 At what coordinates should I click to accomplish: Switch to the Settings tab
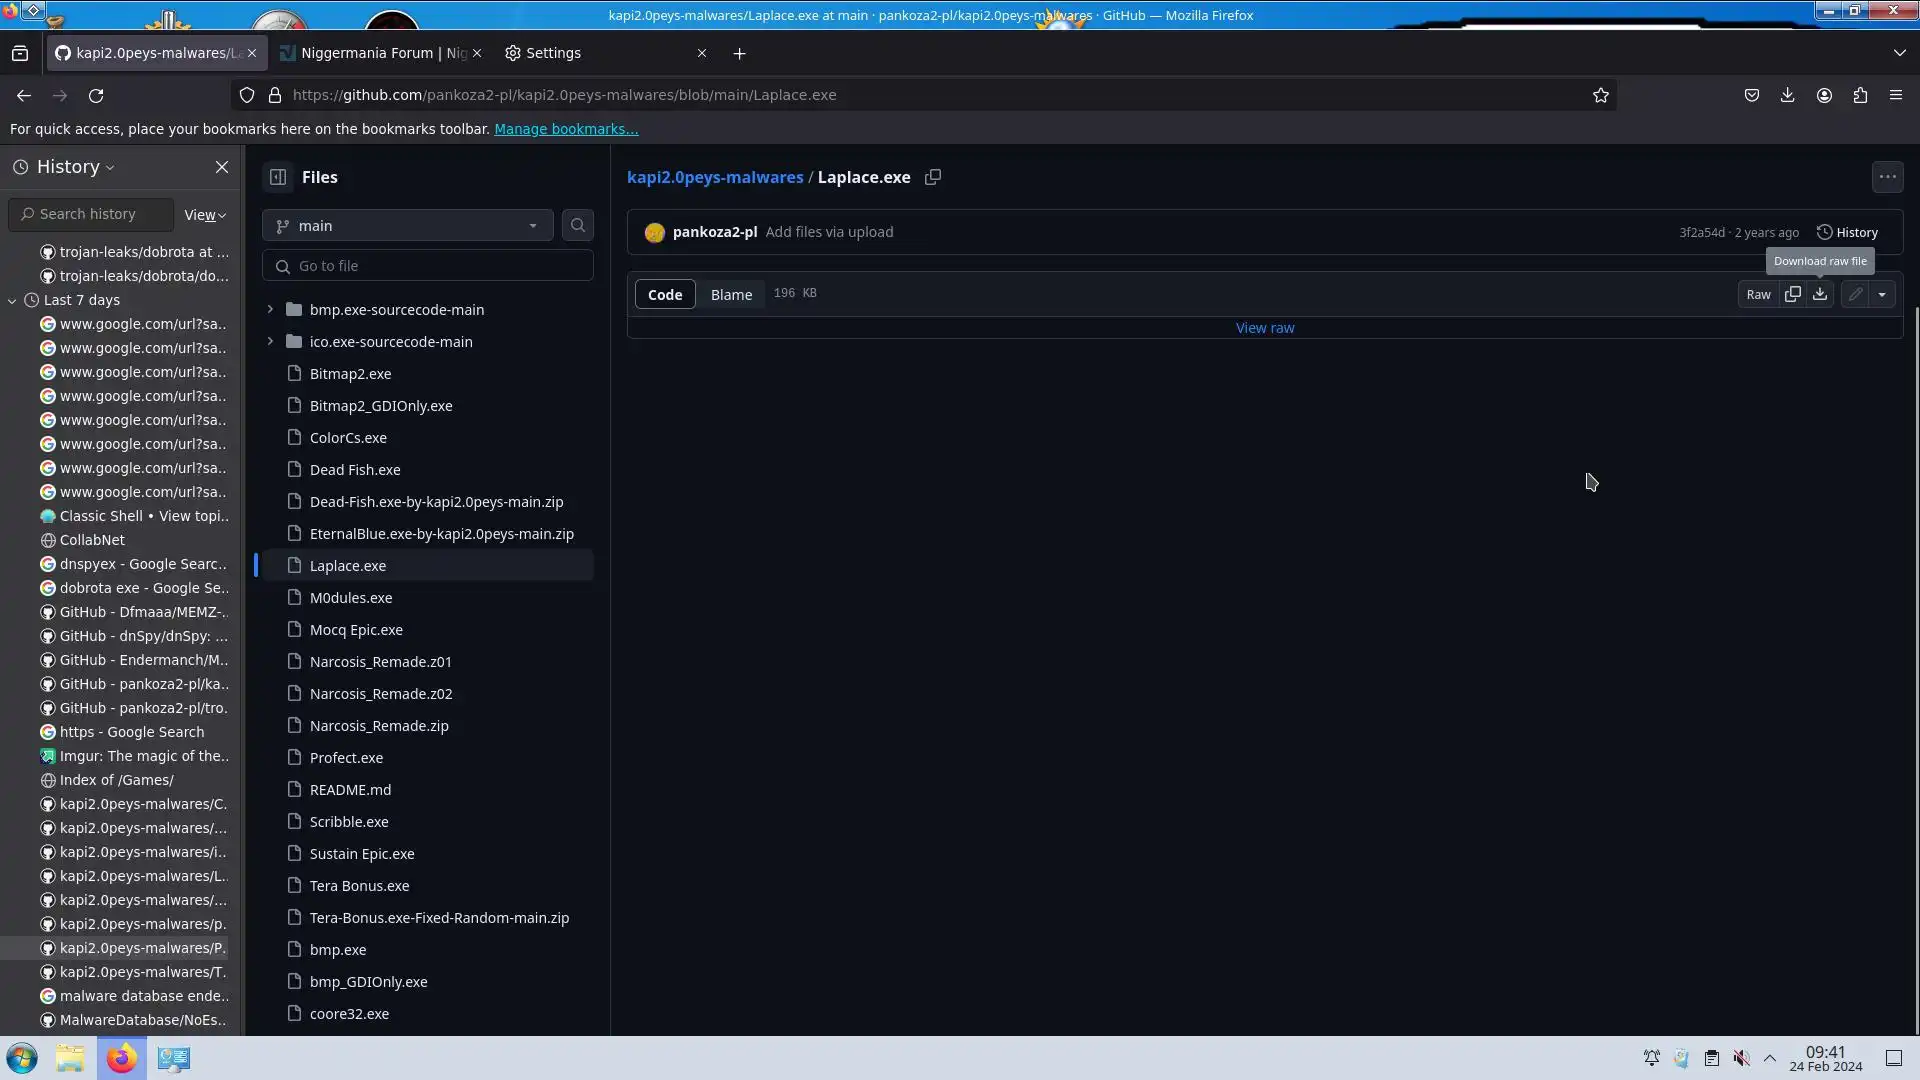point(553,53)
